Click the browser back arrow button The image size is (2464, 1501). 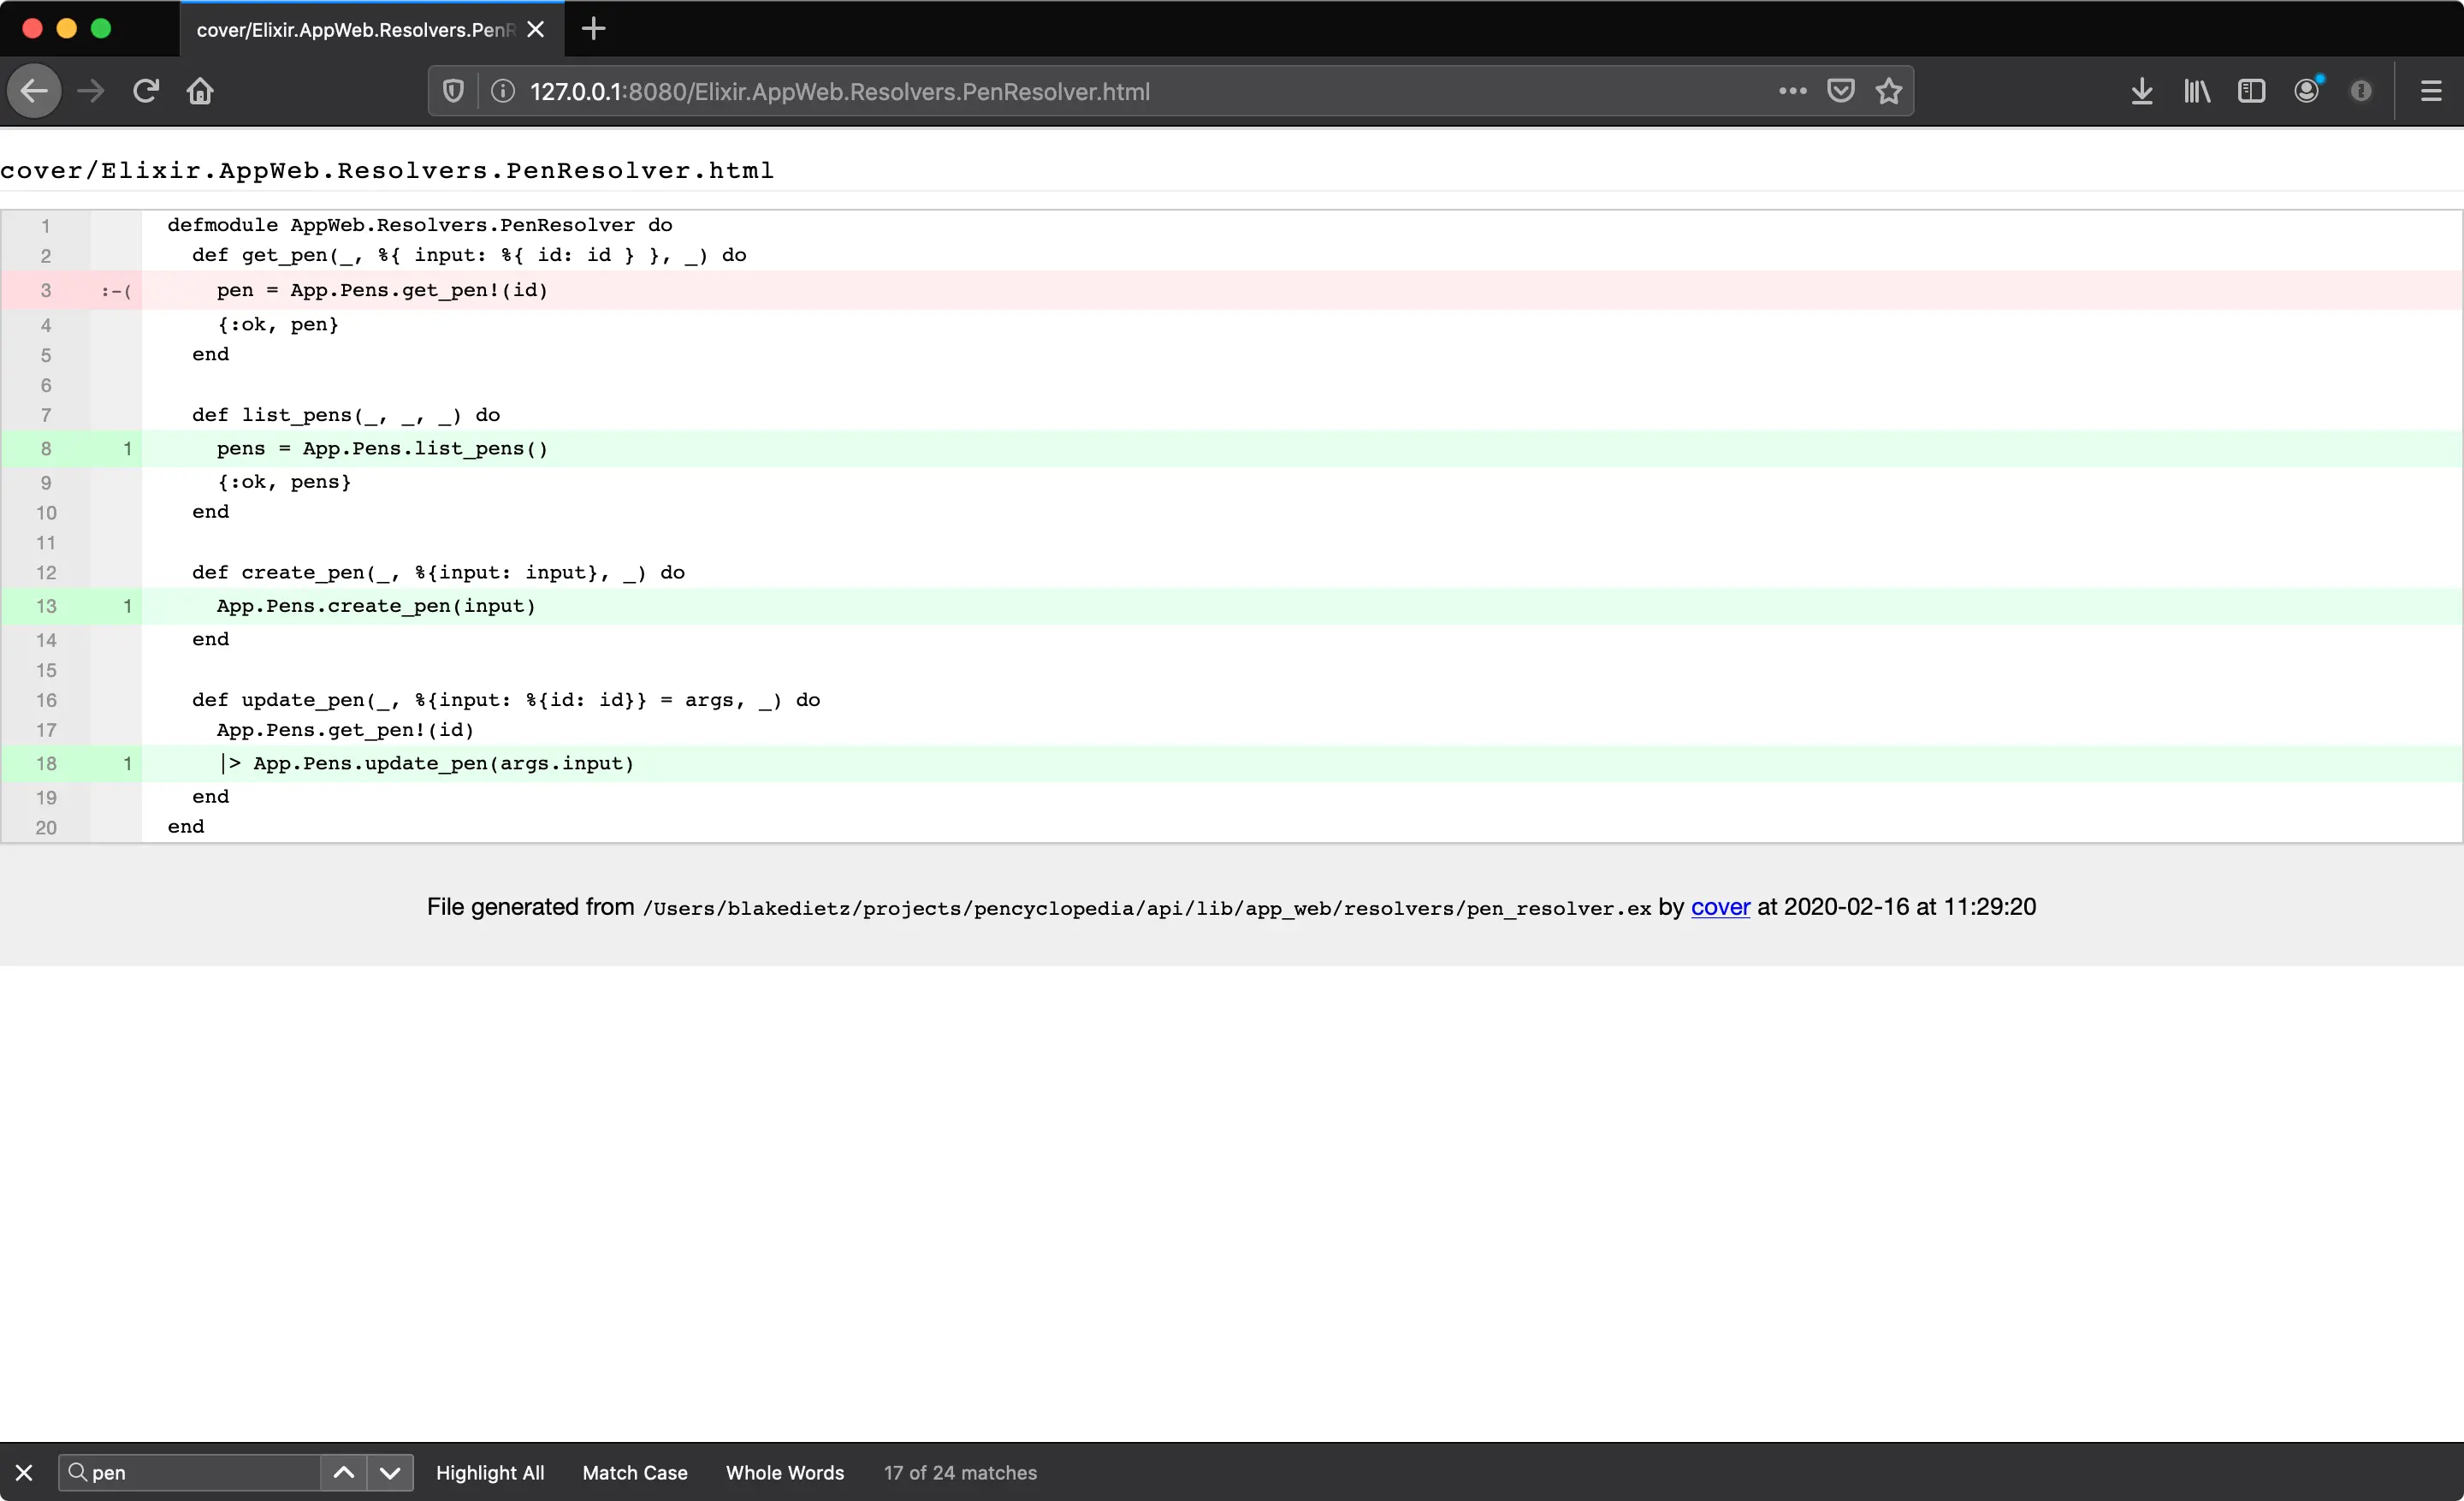point(35,91)
